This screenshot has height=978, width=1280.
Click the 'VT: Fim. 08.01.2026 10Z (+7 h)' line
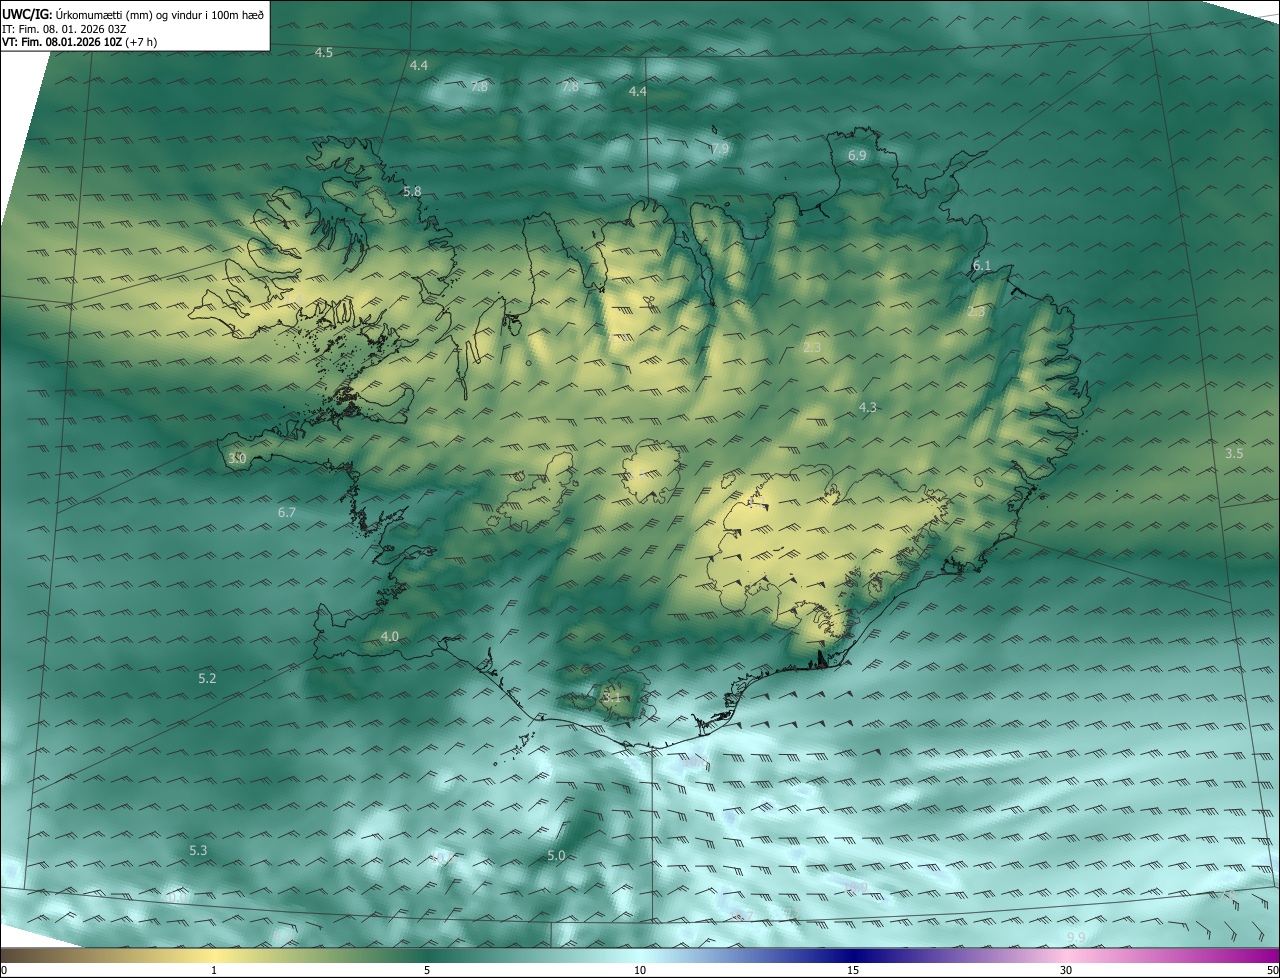[x=79, y=42]
